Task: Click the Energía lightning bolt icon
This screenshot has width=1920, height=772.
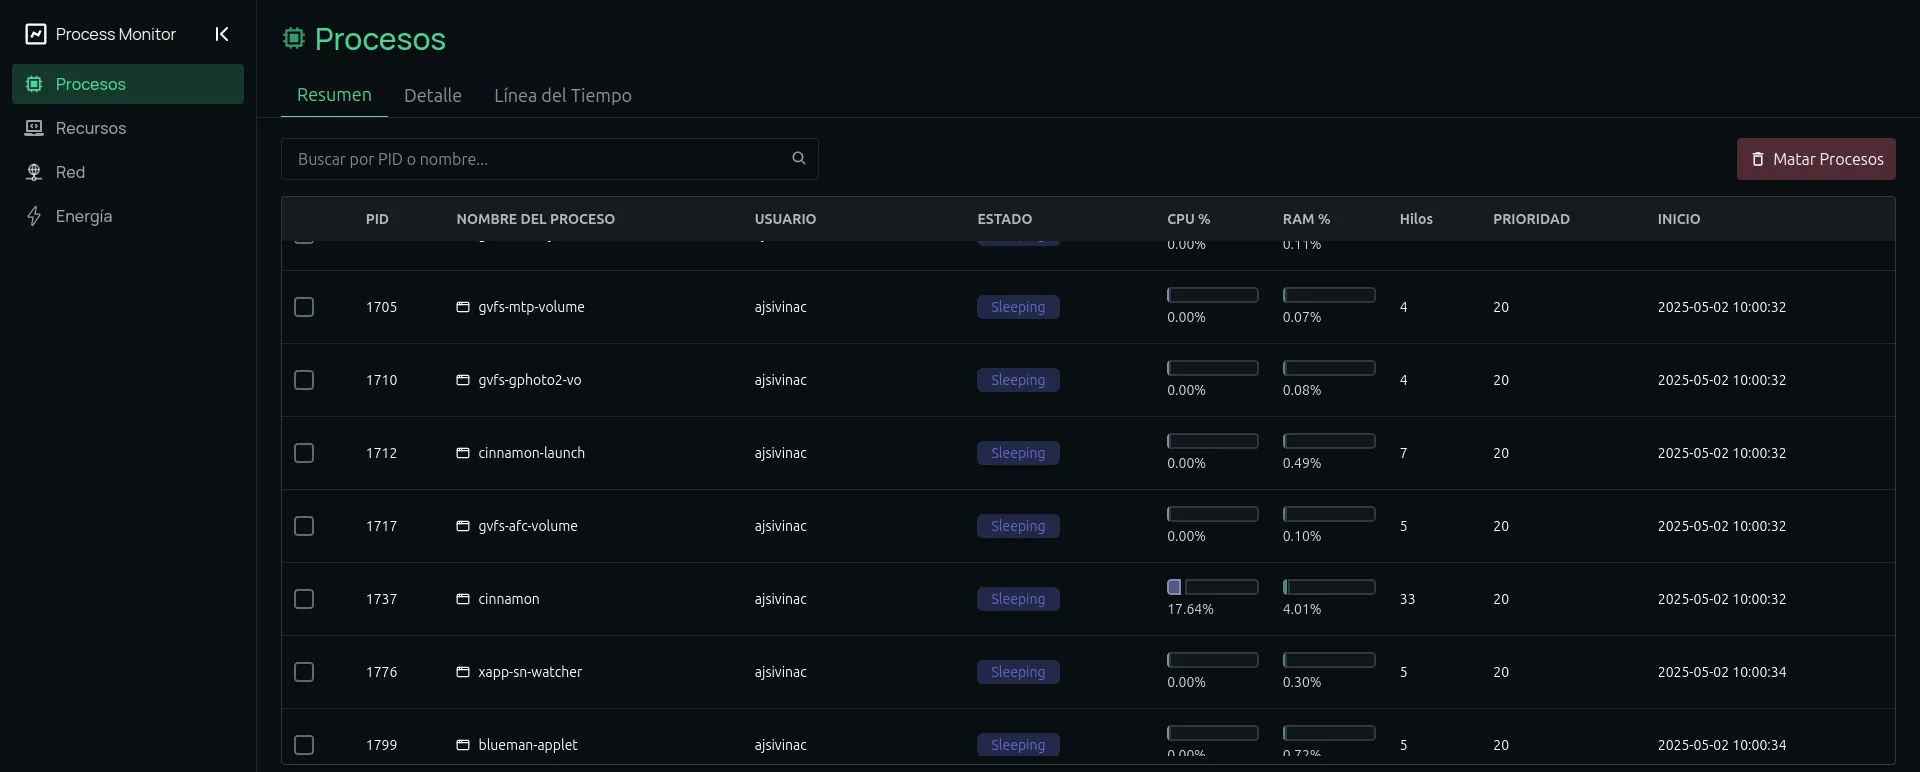Action: click(34, 216)
